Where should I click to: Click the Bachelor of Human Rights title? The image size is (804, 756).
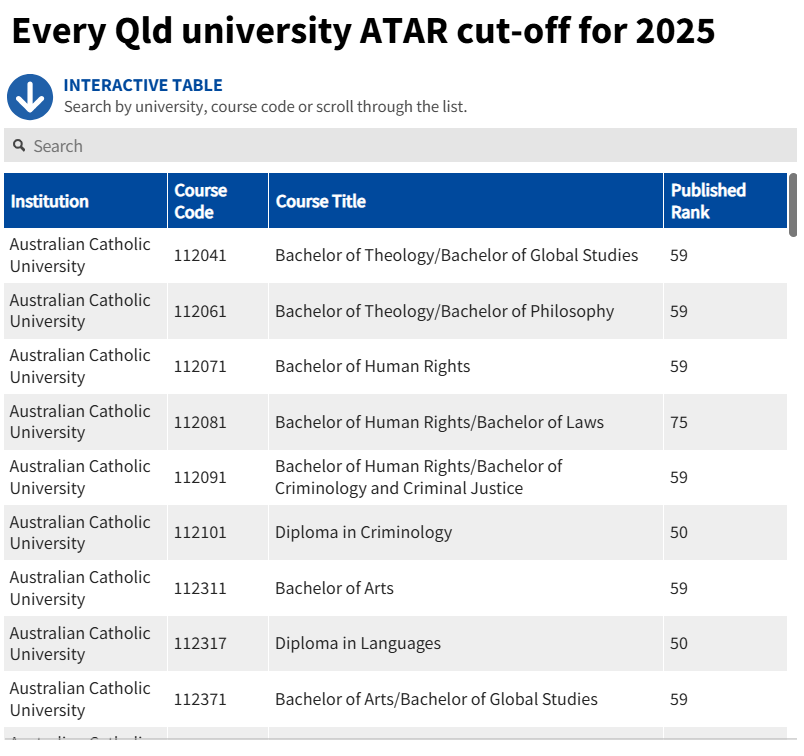click(373, 367)
